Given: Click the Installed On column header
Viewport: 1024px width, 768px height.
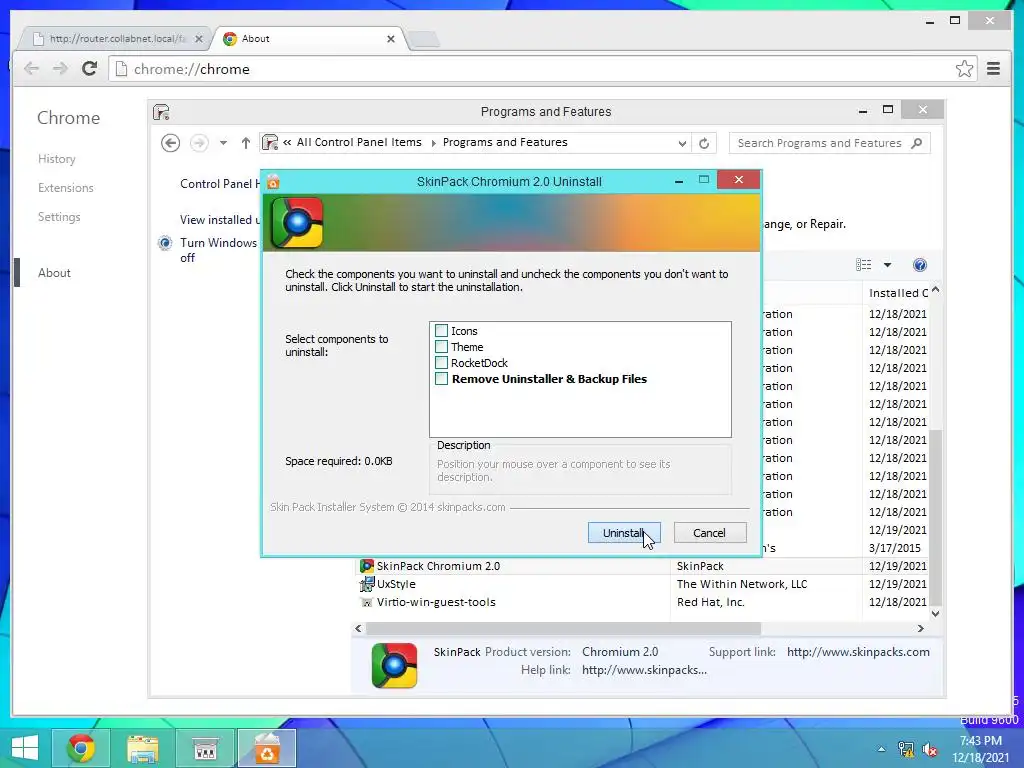Looking at the screenshot, I should pos(896,293).
